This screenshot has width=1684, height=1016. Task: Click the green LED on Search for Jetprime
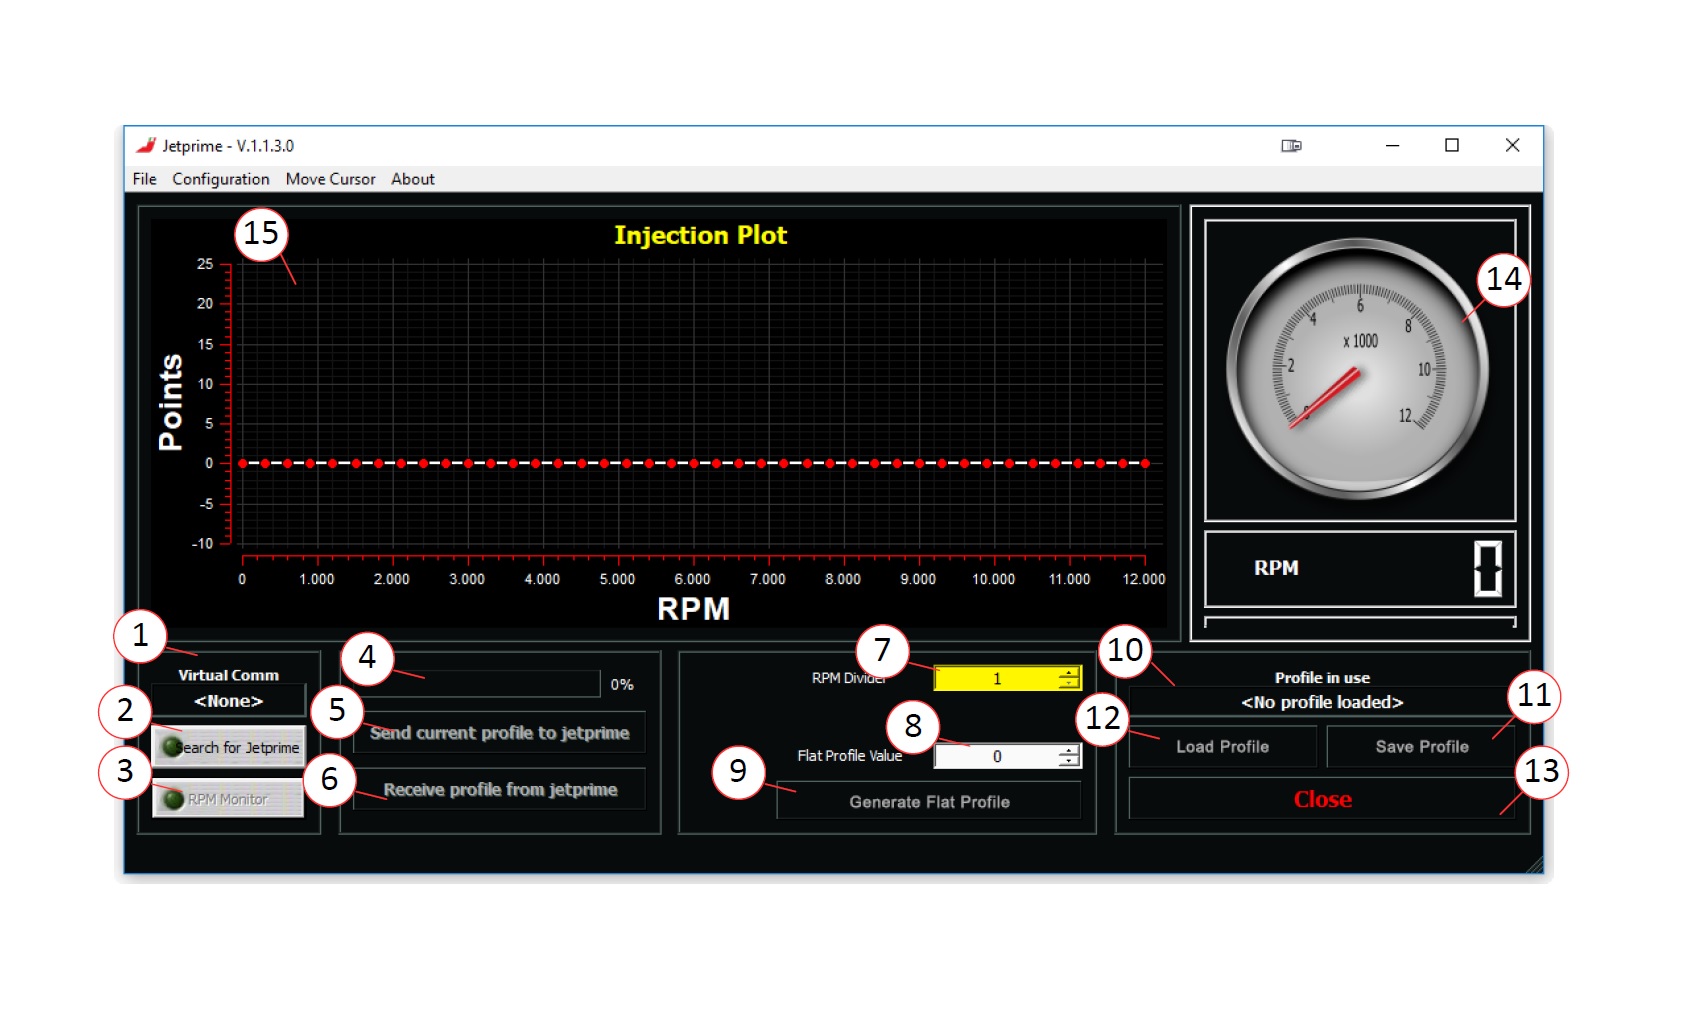point(172,747)
